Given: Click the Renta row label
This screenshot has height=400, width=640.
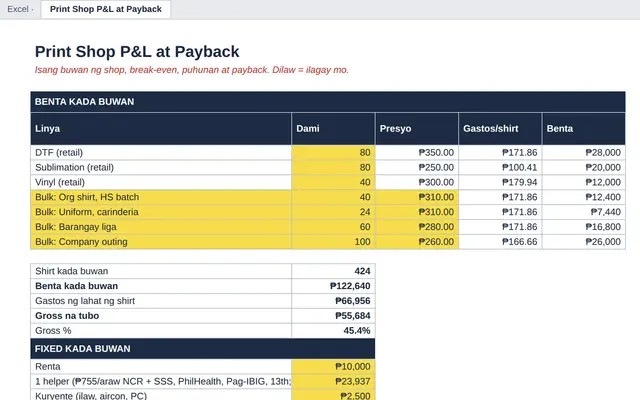Looking at the screenshot, I should (161, 367).
